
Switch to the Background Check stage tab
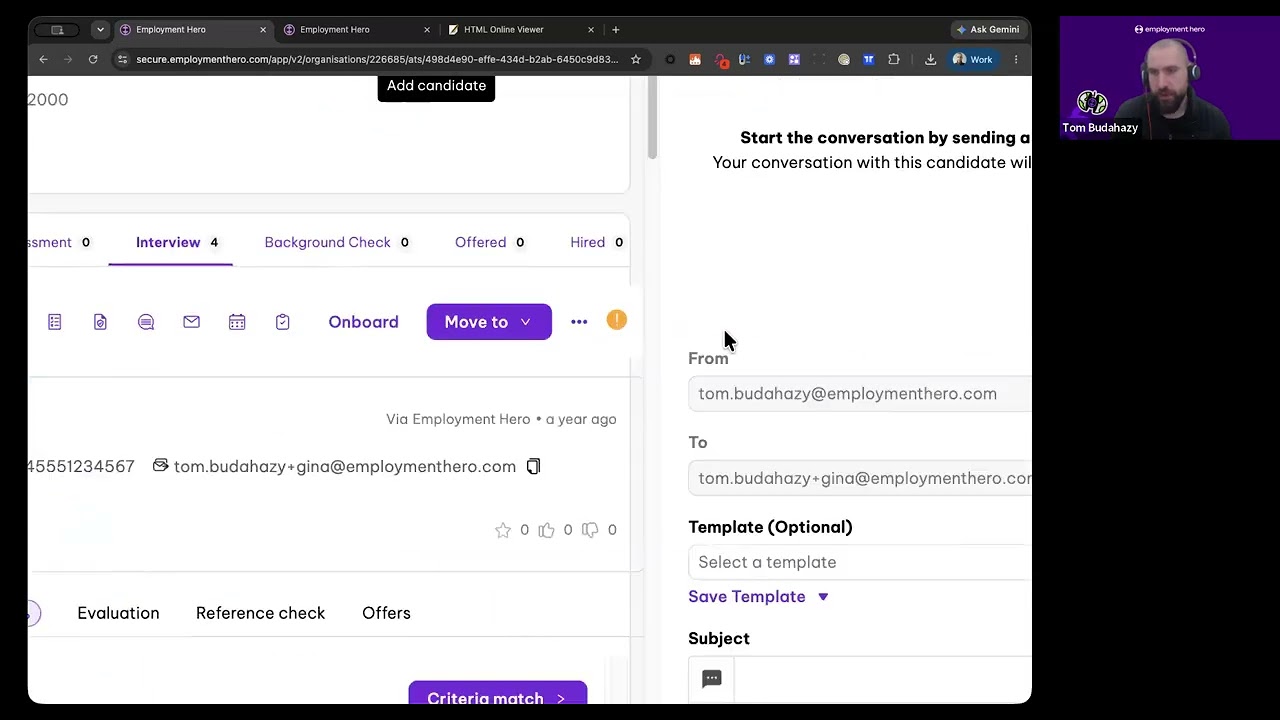(336, 243)
